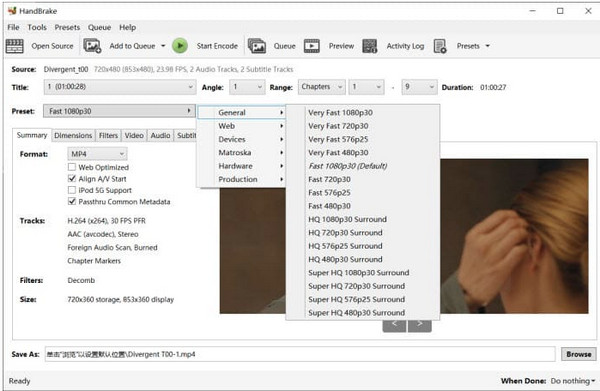Open the File menu
600x391 pixels.
pyautogui.click(x=13, y=27)
